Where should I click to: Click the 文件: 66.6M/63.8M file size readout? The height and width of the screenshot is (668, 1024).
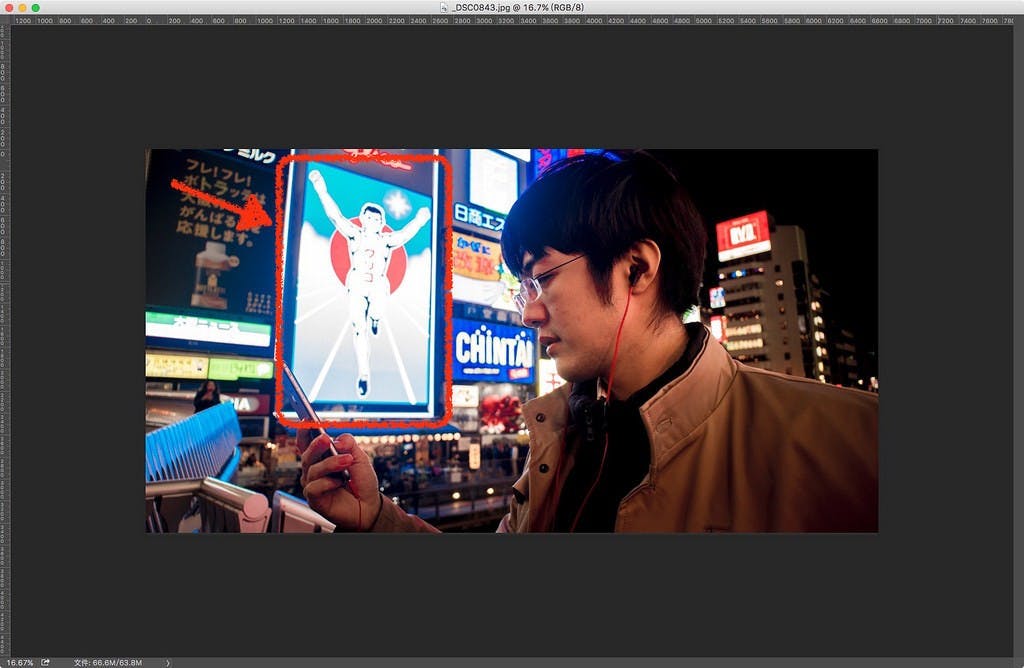point(107,662)
